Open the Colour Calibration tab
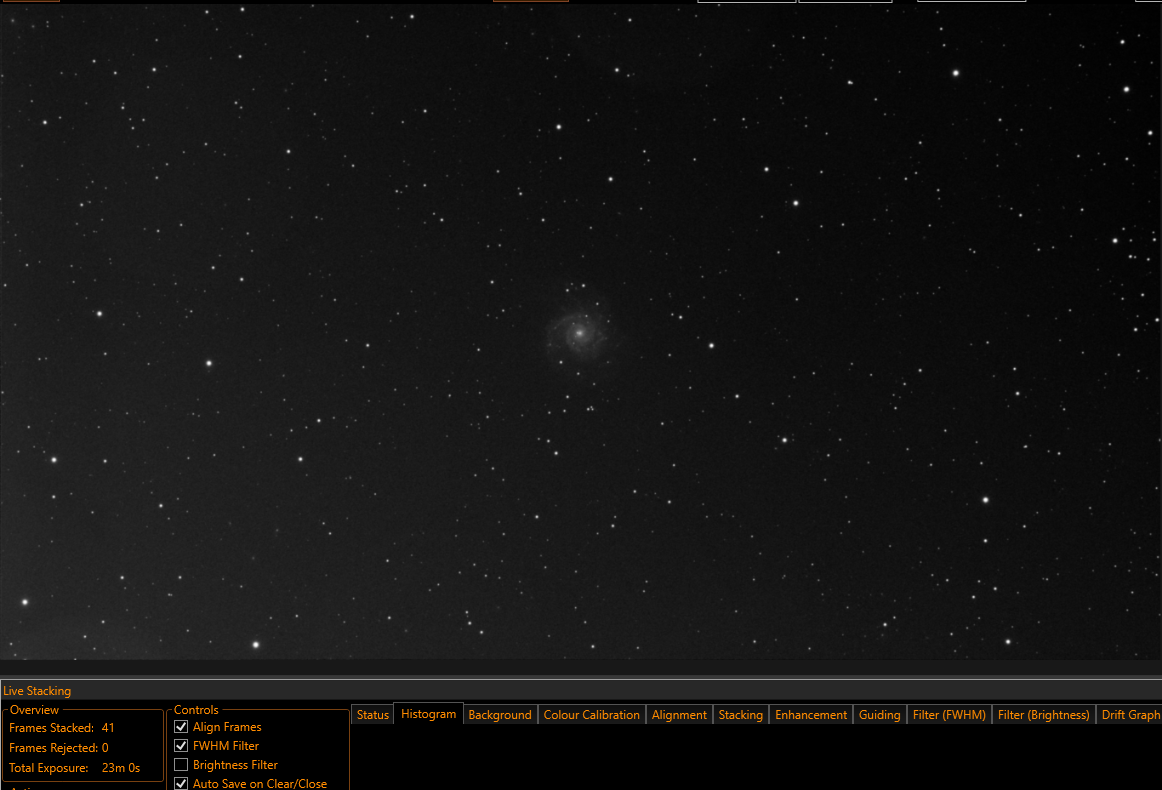The width and height of the screenshot is (1162, 790). (x=591, y=714)
